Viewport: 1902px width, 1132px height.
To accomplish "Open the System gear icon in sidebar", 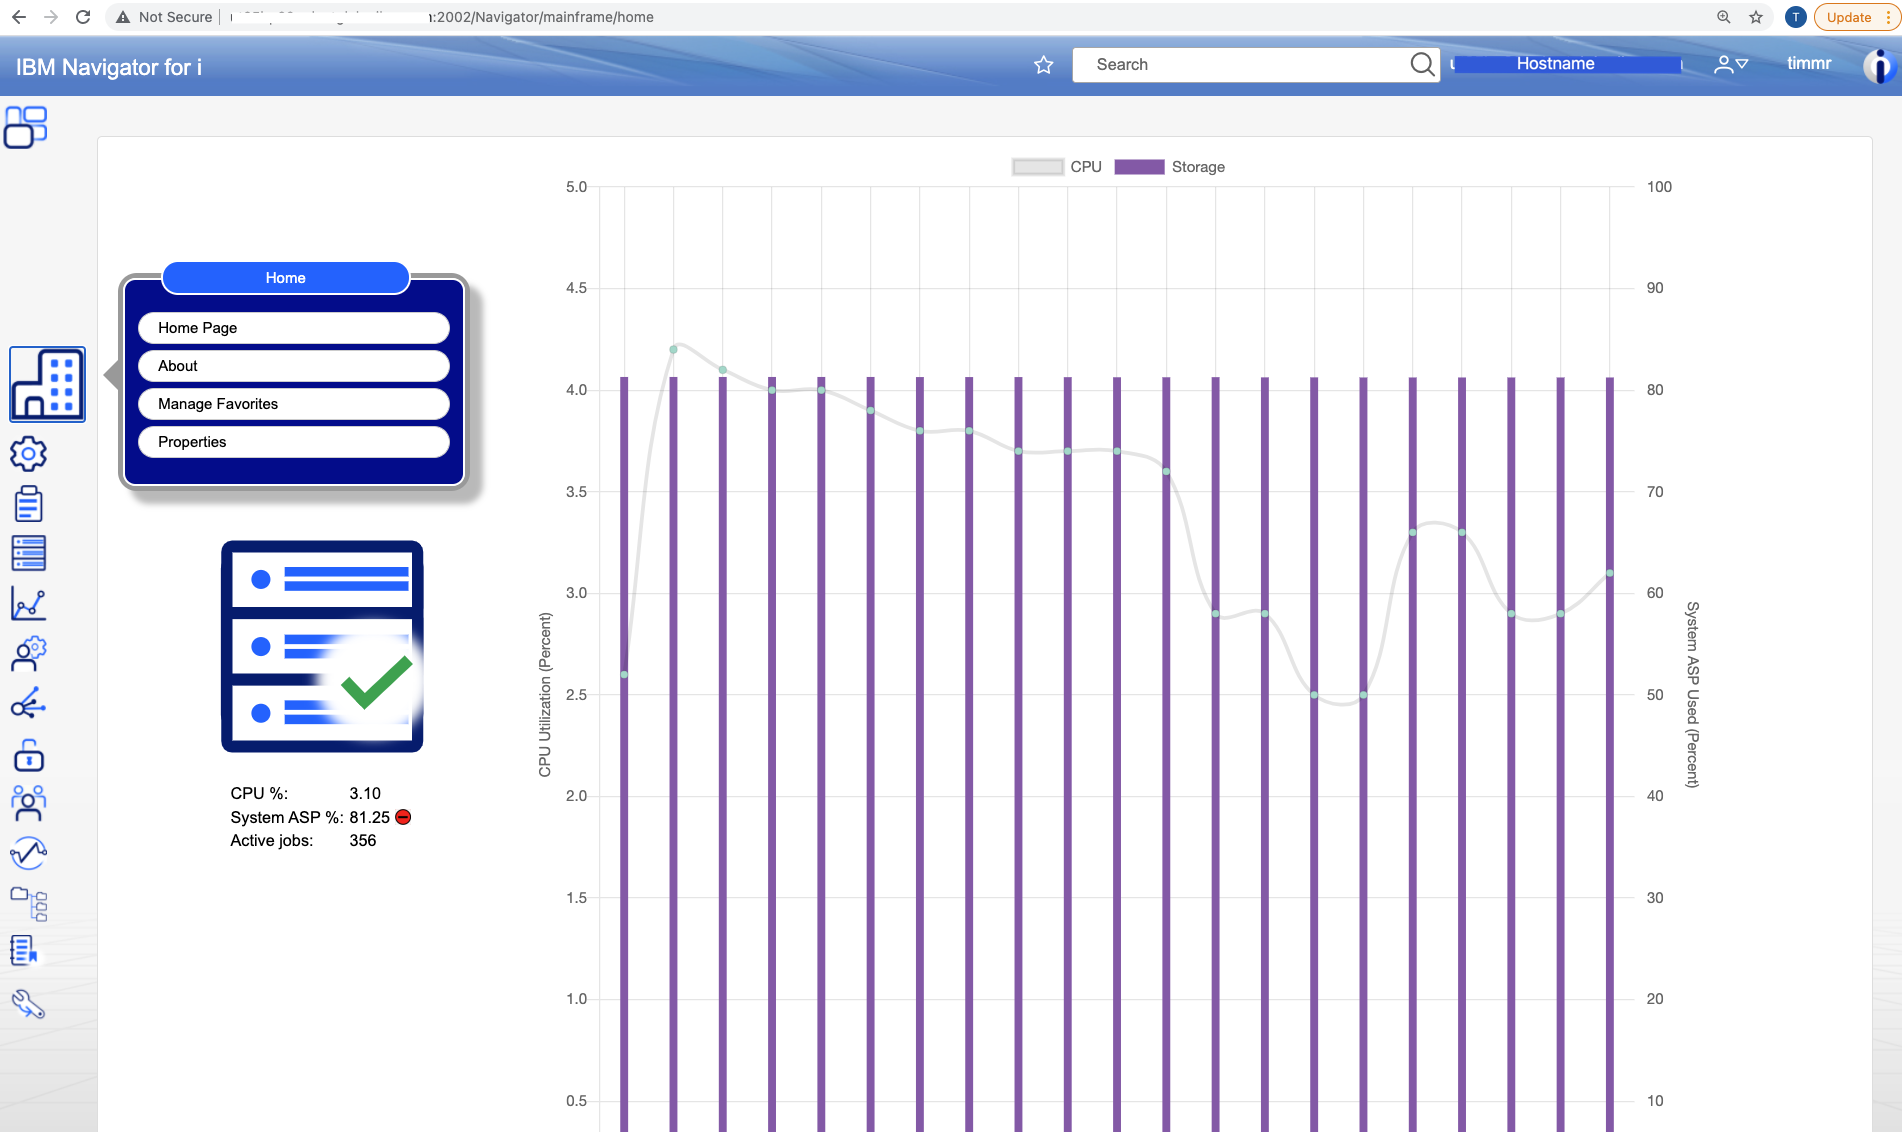I will coord(28,454).
